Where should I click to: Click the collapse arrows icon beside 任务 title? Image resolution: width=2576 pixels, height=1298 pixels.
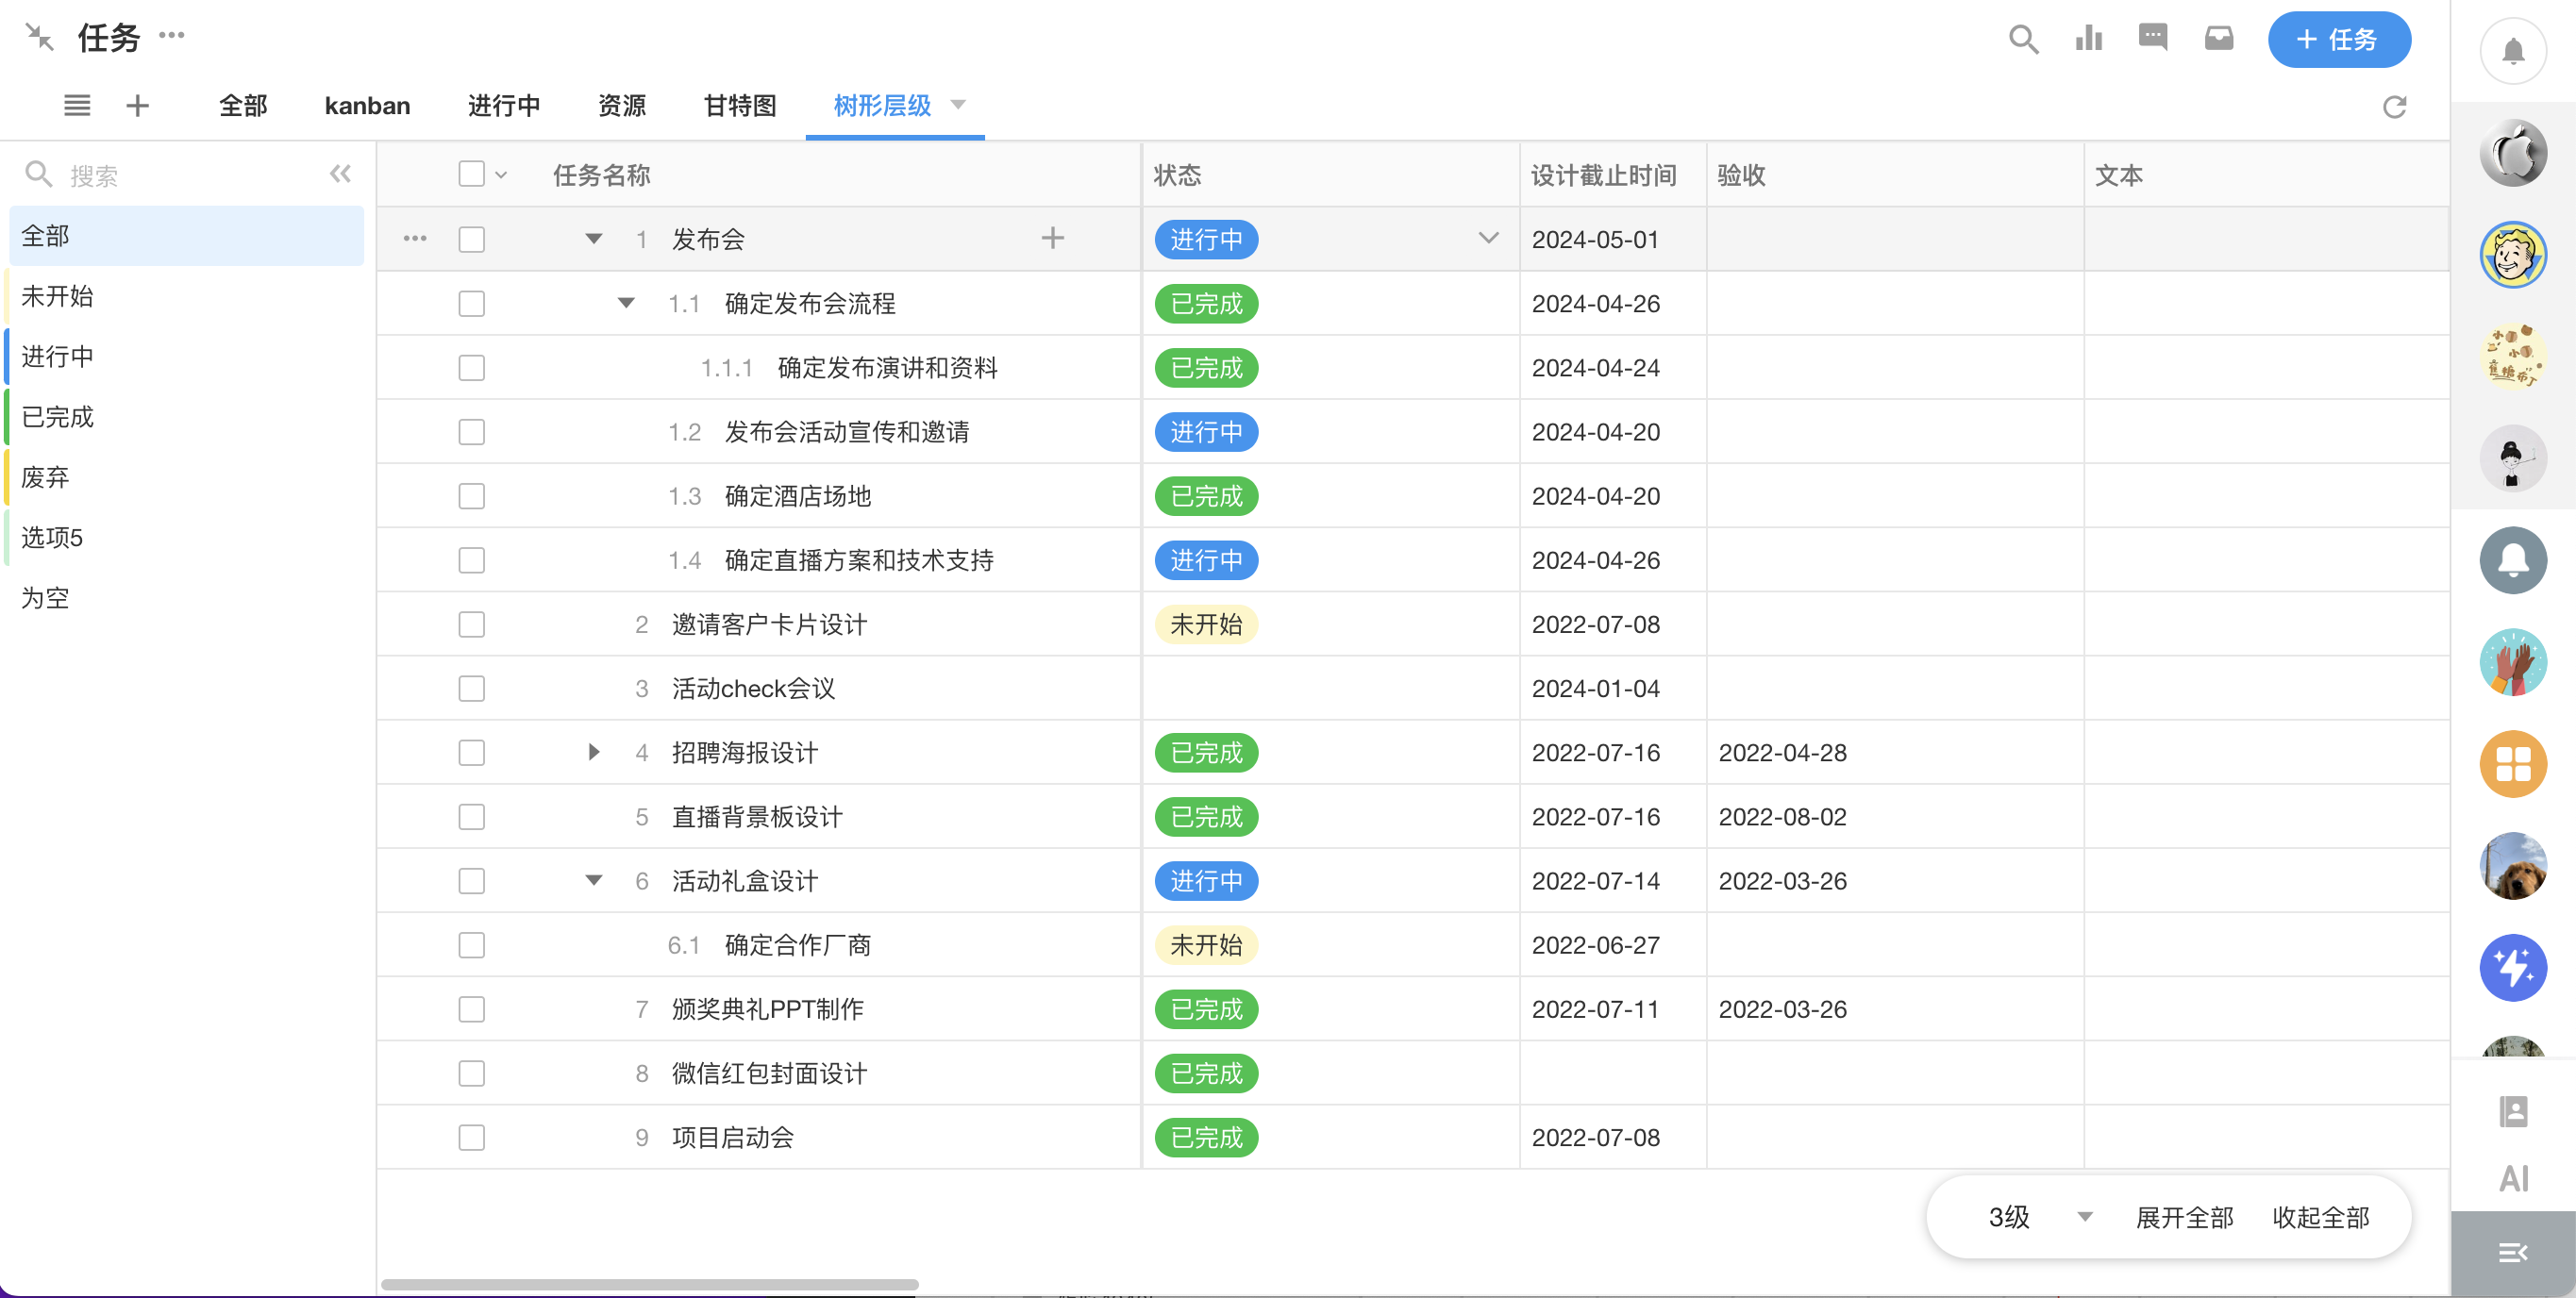pos(39,37)
